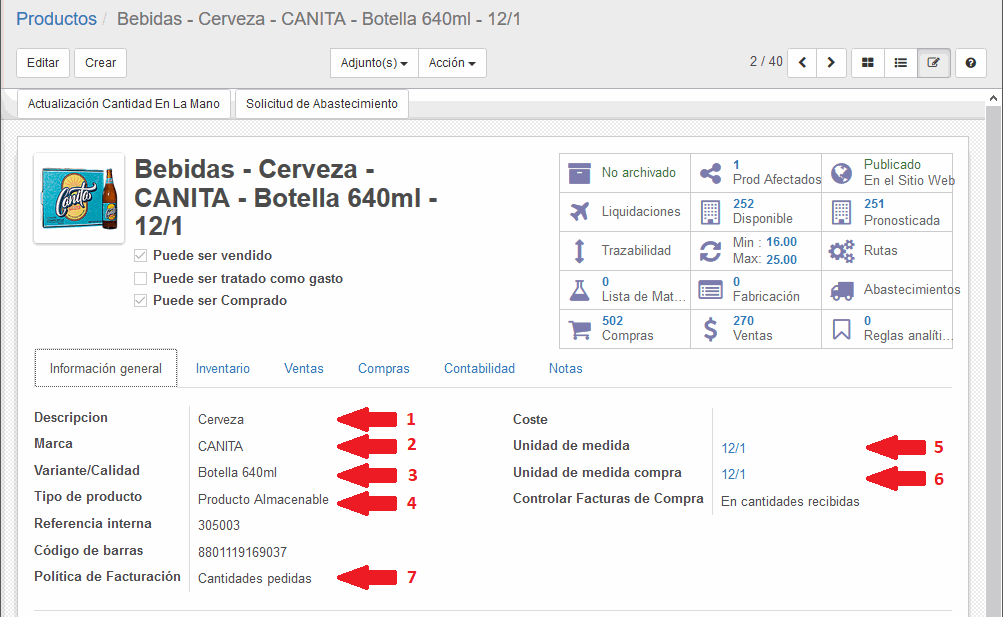Screen dimensions: 1003x617
Task: Open the Contabilidad tab
Action: pyautogui.click(x=480, y=368)
